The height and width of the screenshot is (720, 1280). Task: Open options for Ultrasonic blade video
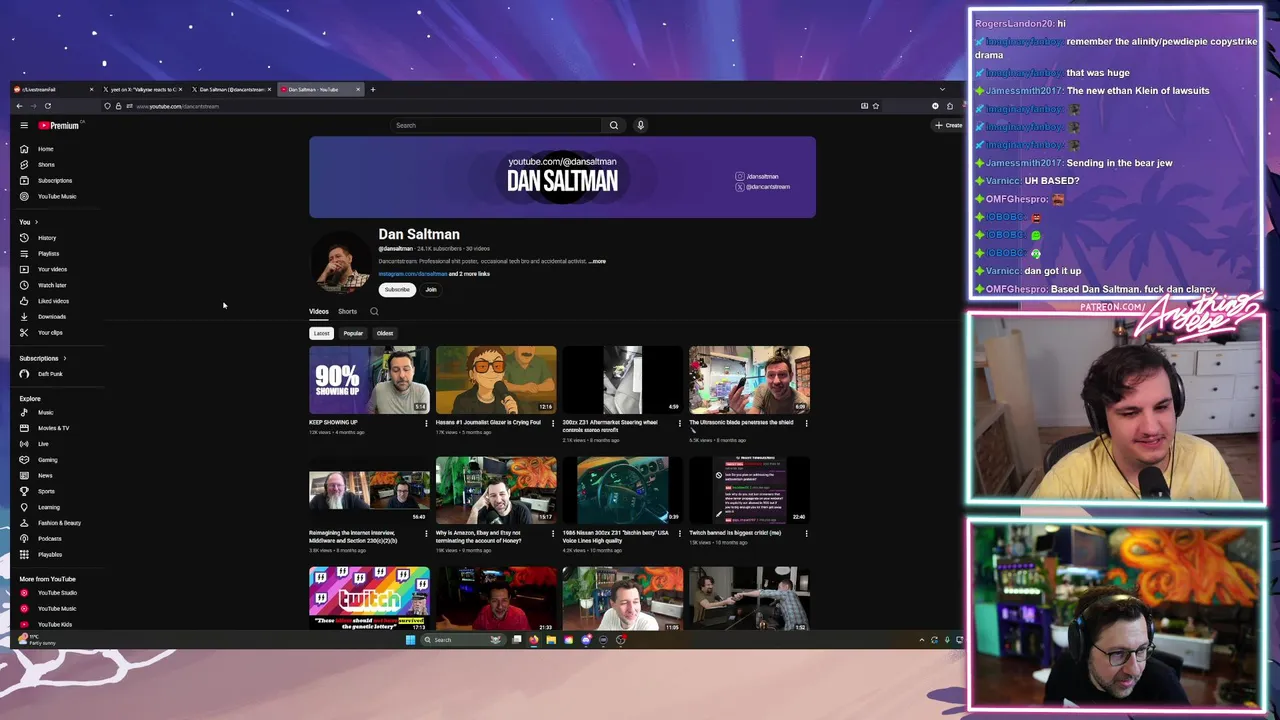(806, 423)
